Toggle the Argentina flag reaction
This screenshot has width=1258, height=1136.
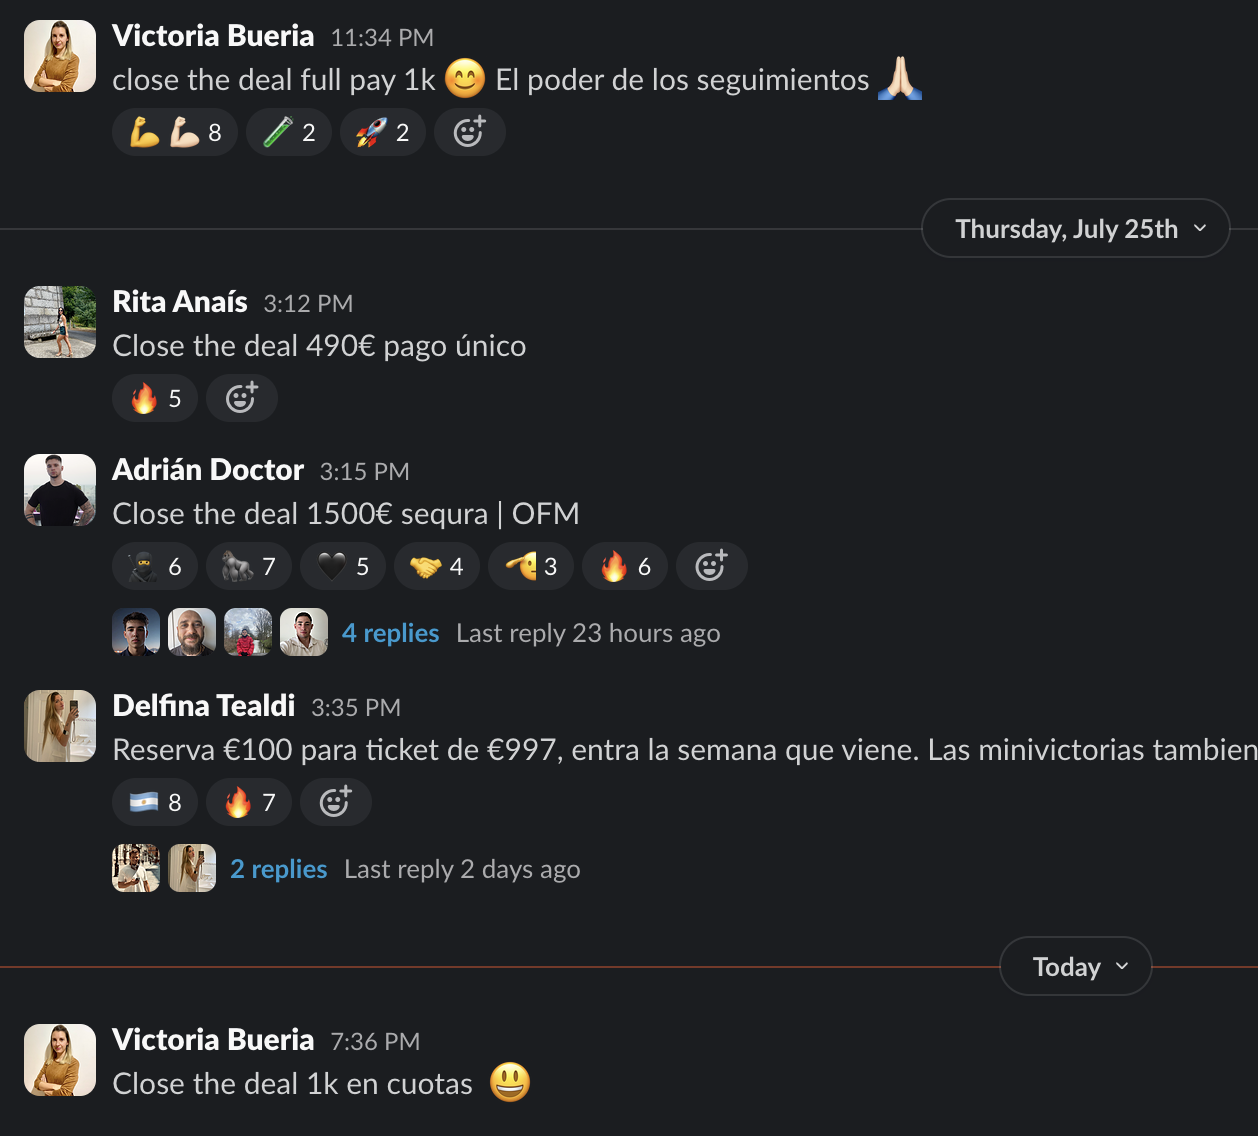(155, 802)
